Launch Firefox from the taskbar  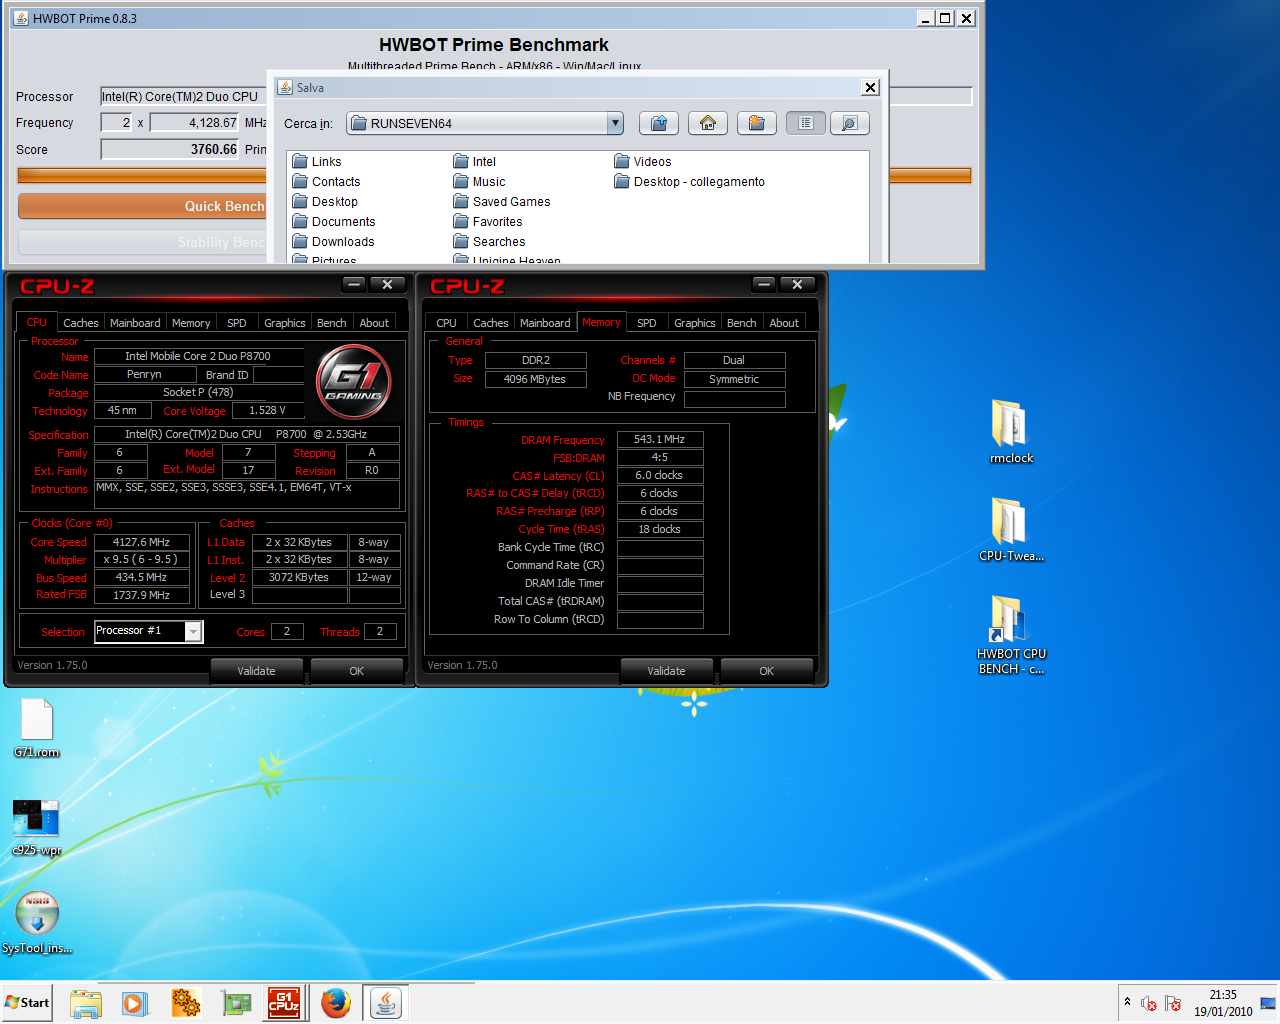pyautogui.click(x=336, y=1003)
